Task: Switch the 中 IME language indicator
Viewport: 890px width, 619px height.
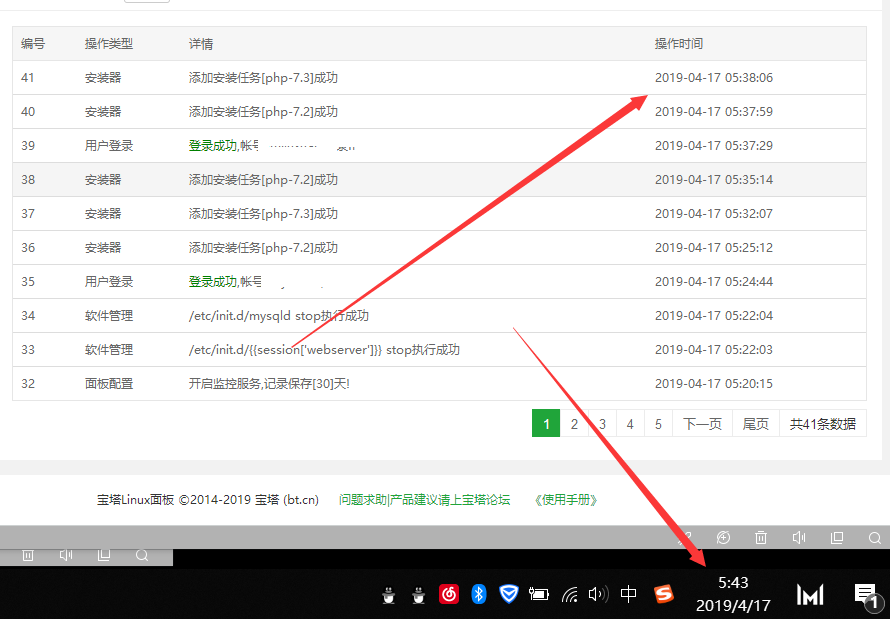Action: pyautogui.click(x=628, y=594)
